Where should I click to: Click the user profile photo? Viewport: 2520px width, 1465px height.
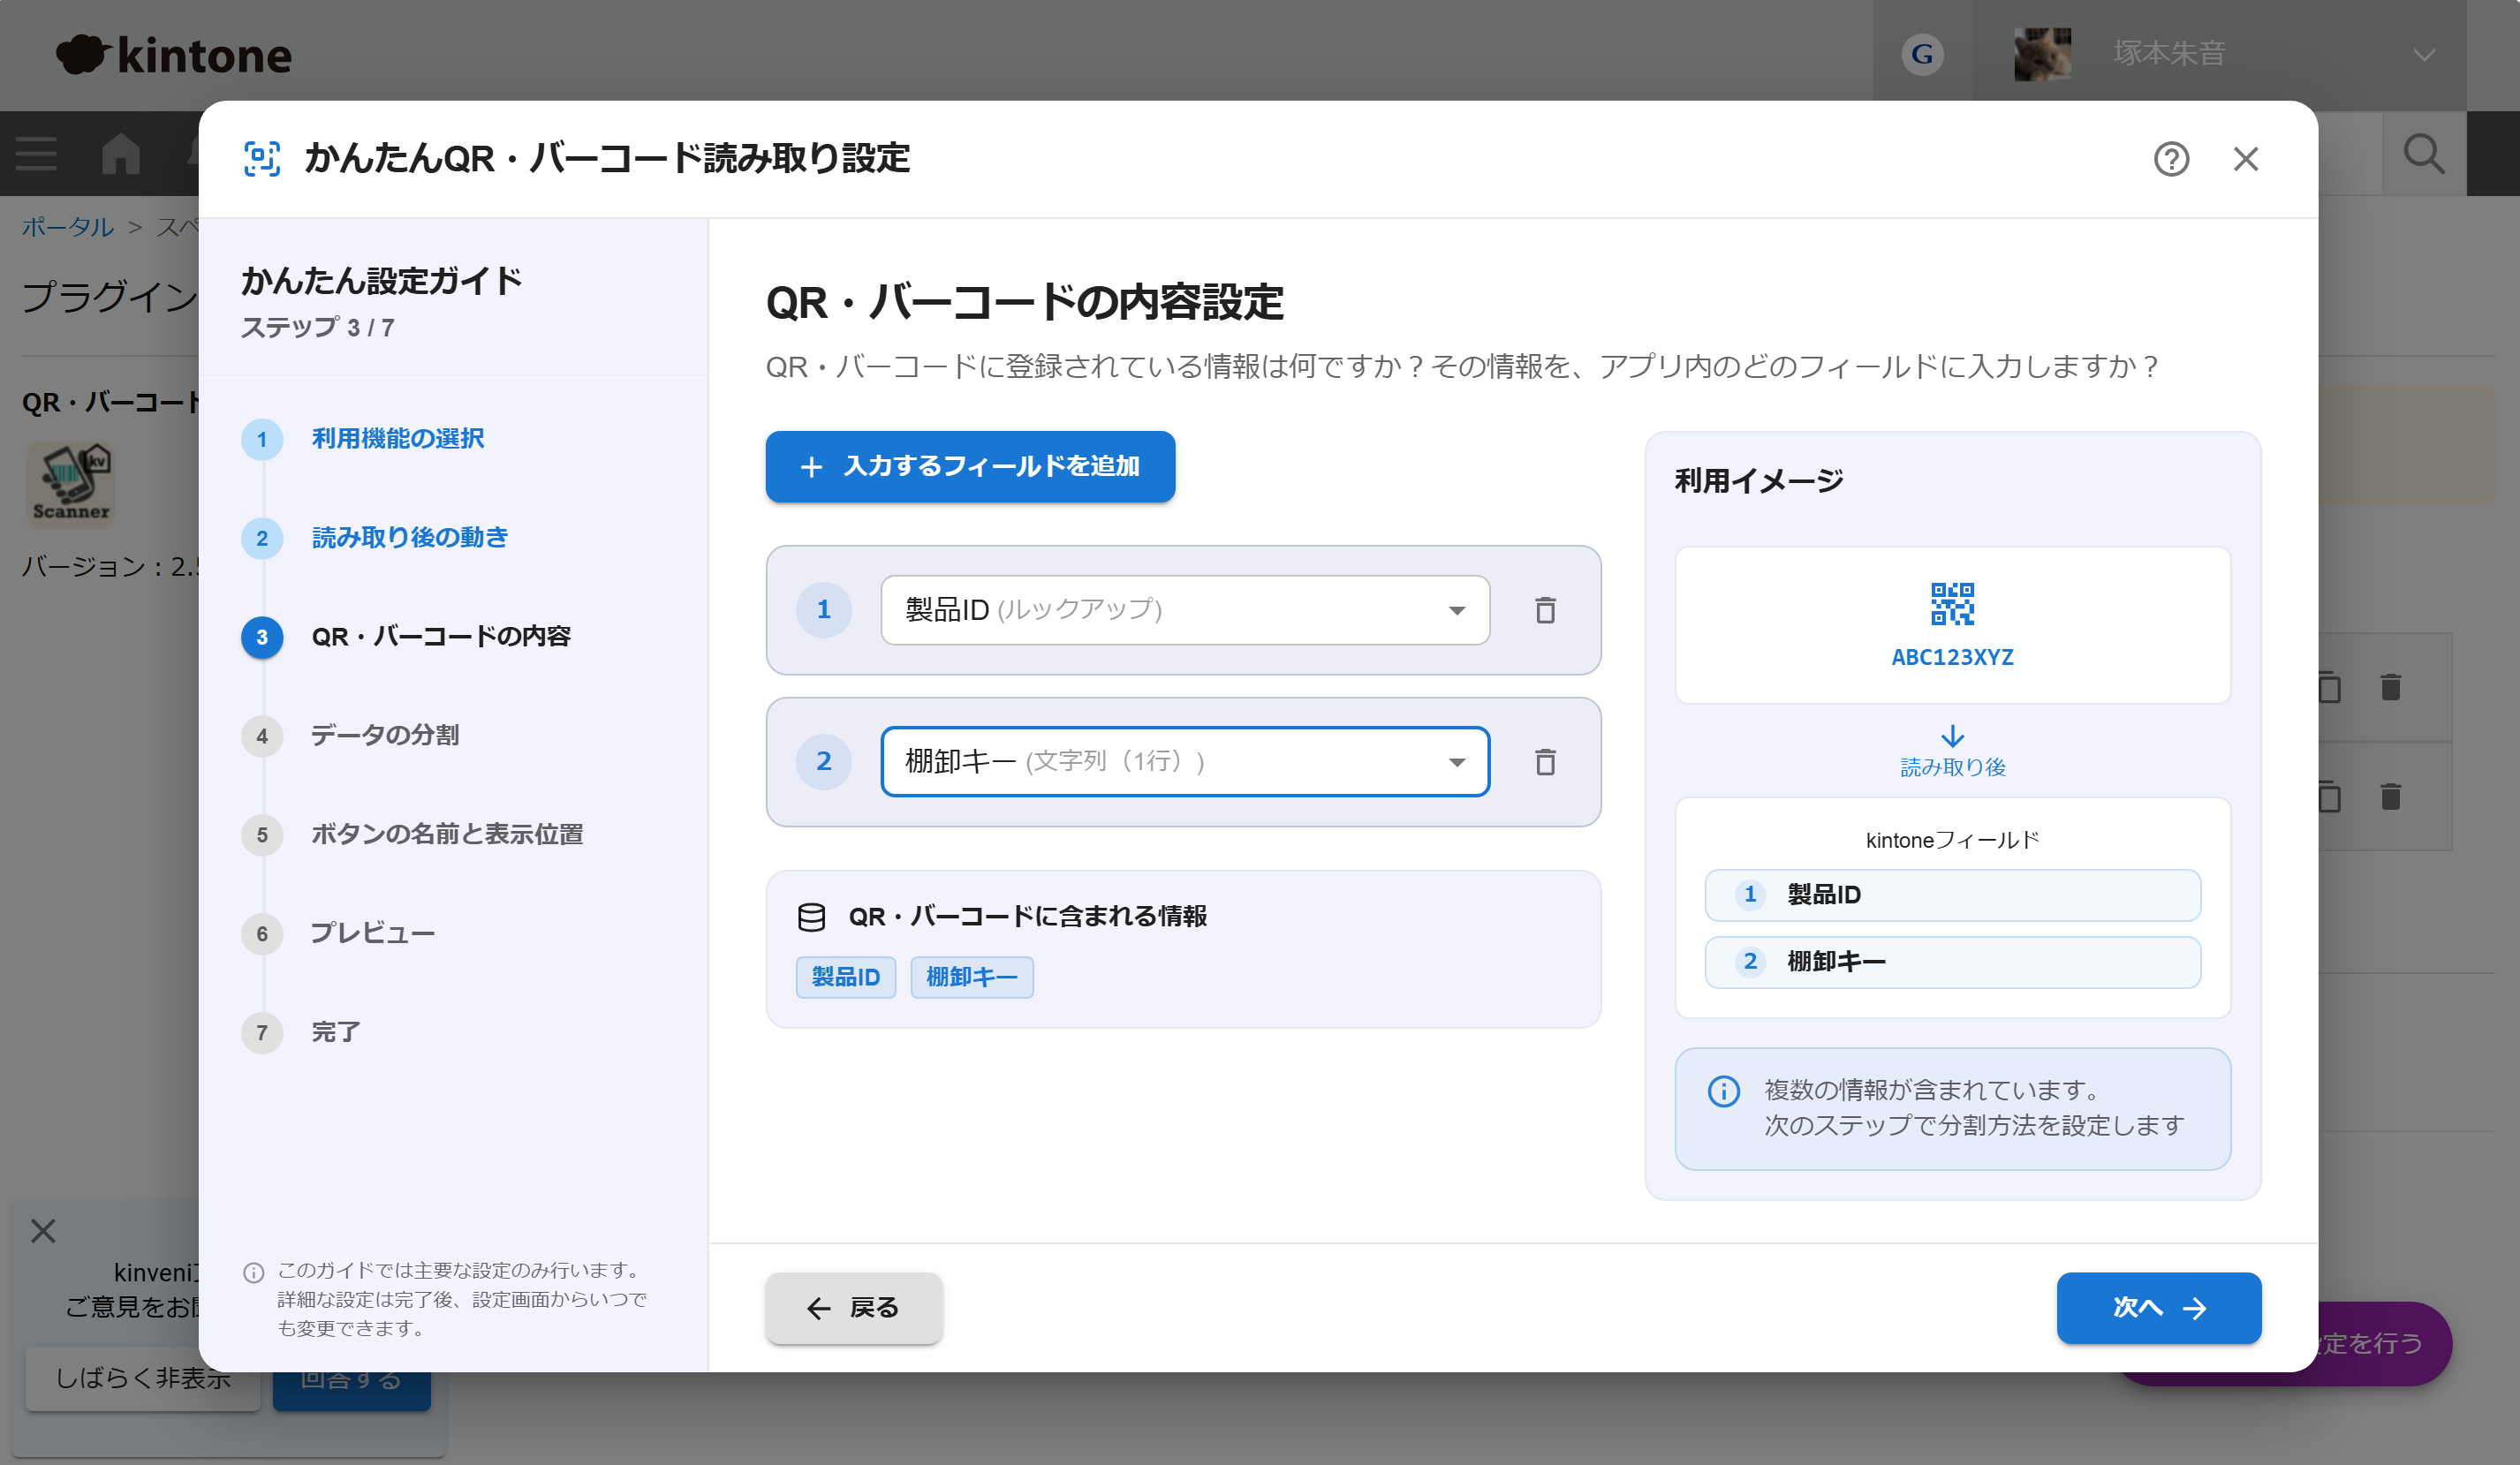coord(2042,54)
